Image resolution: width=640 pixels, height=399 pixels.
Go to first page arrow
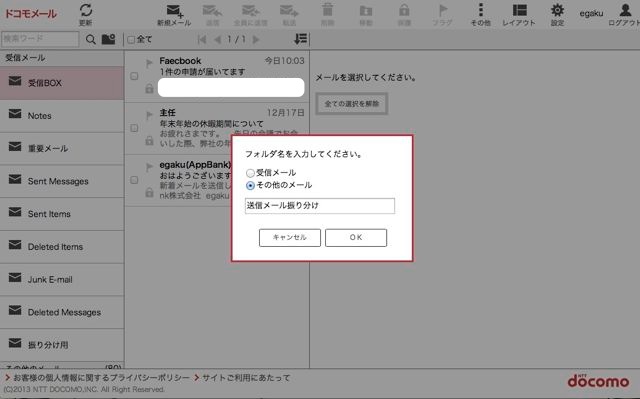click(202, 40)
